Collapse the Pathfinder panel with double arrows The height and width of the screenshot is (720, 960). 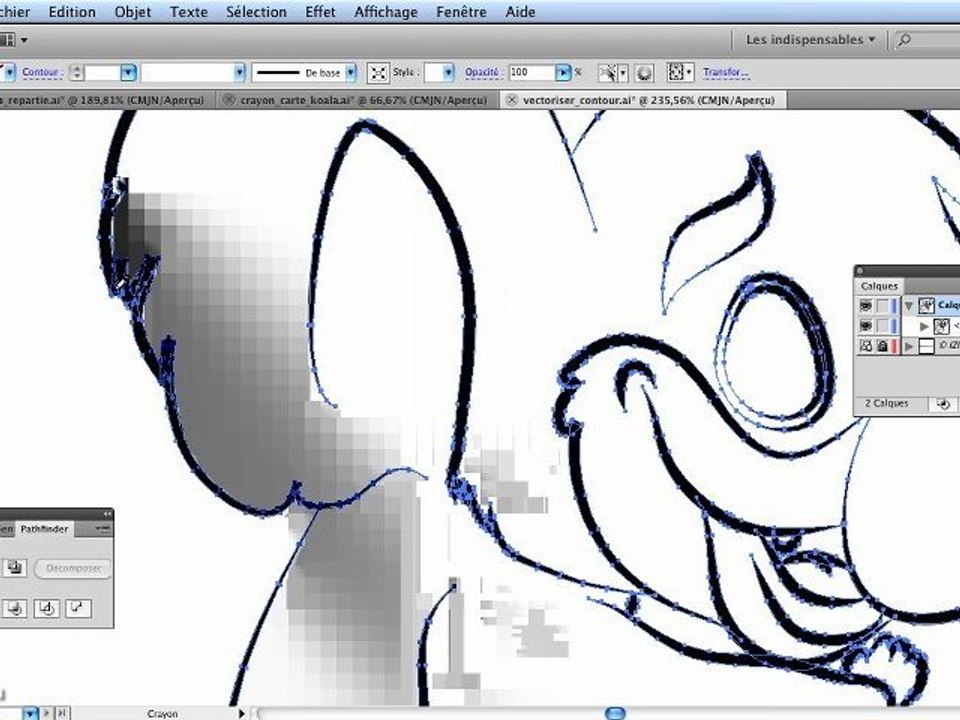coord(107,514)
